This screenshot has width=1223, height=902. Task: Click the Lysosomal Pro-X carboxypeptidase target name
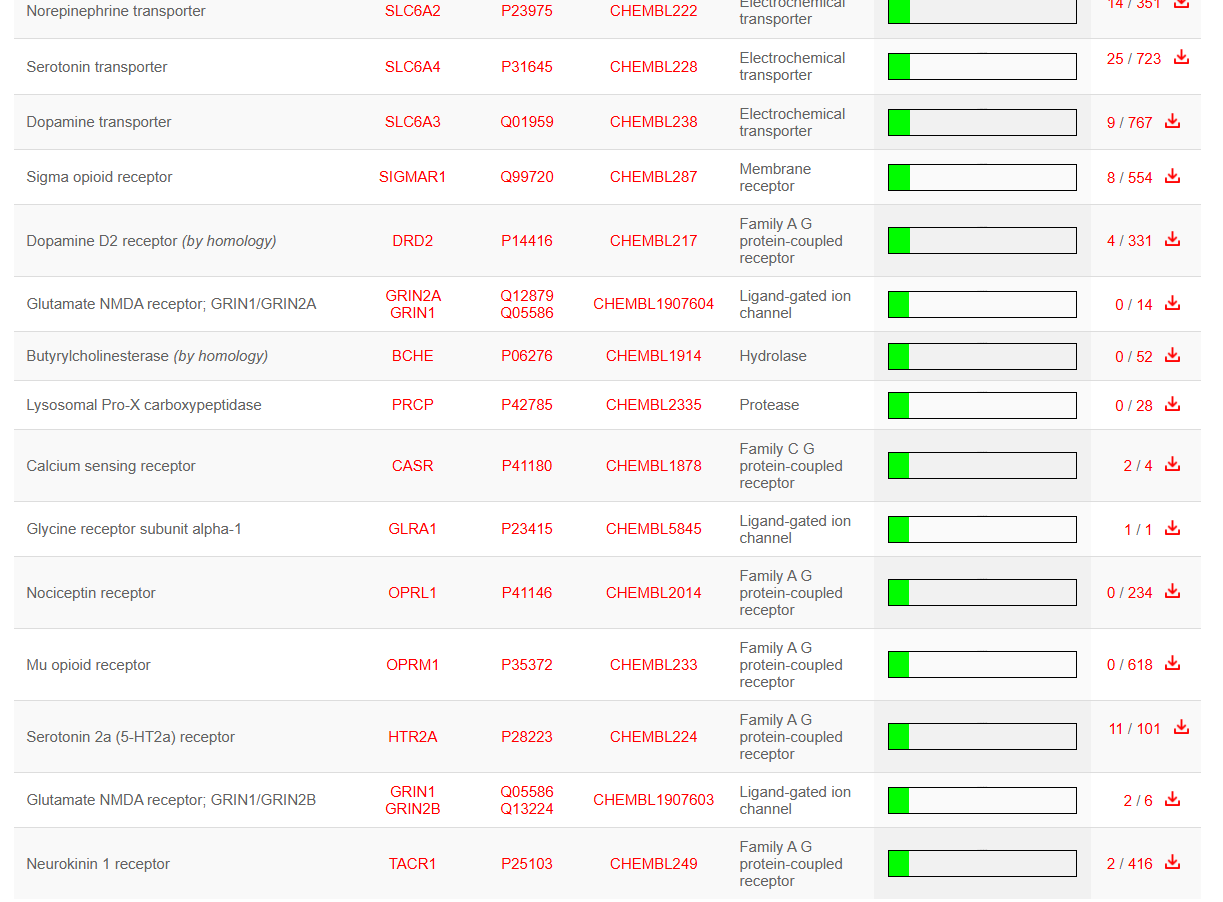(144, 405)
